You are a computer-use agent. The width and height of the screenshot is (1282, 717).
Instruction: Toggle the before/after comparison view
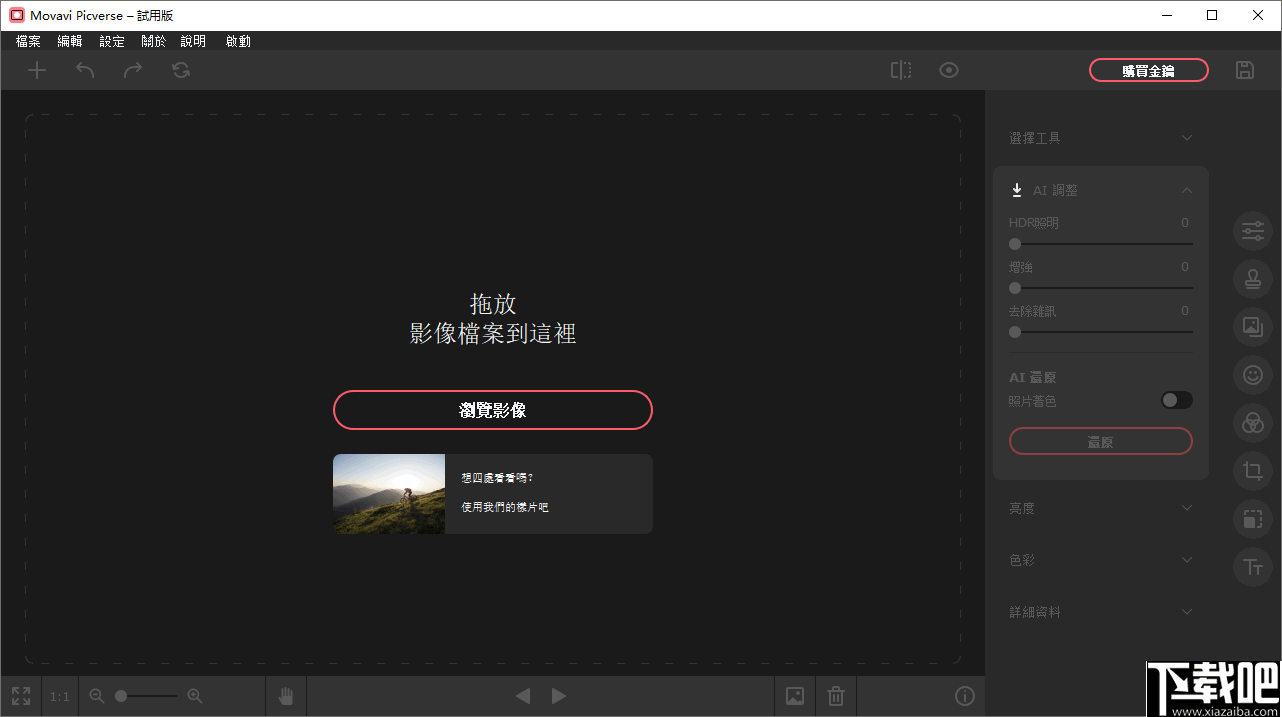pyautogui.click(x=901, y=70)
